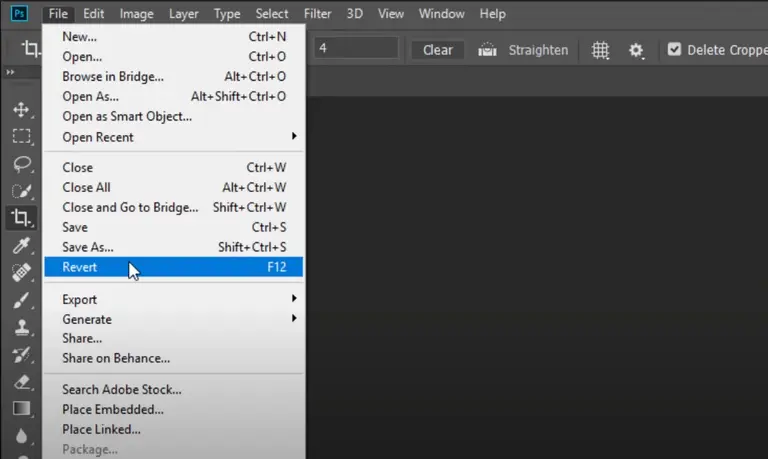Select the Crop tool in the toolbox
The height and width of the screenshot is (459, 768).
coord(21,217)
